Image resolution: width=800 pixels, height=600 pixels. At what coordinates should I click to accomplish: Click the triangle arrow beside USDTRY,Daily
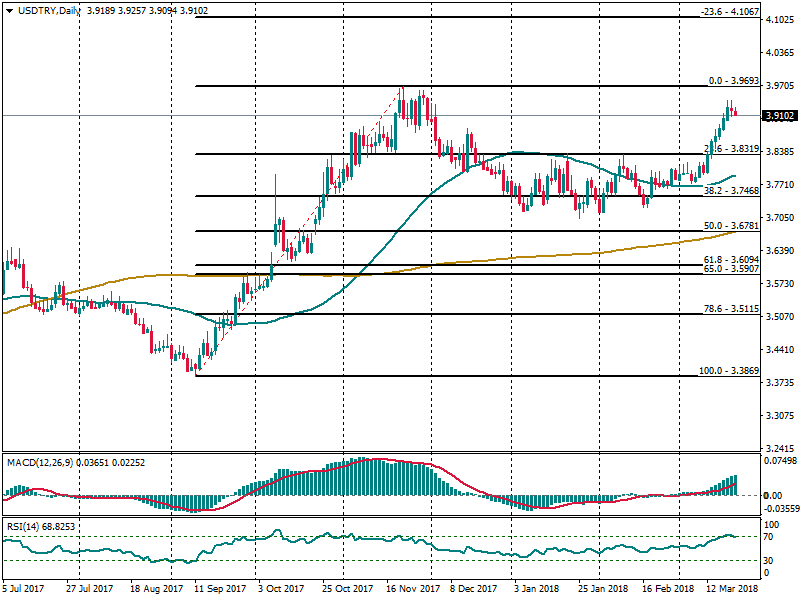pyautogui.click(x=8, y=10)
